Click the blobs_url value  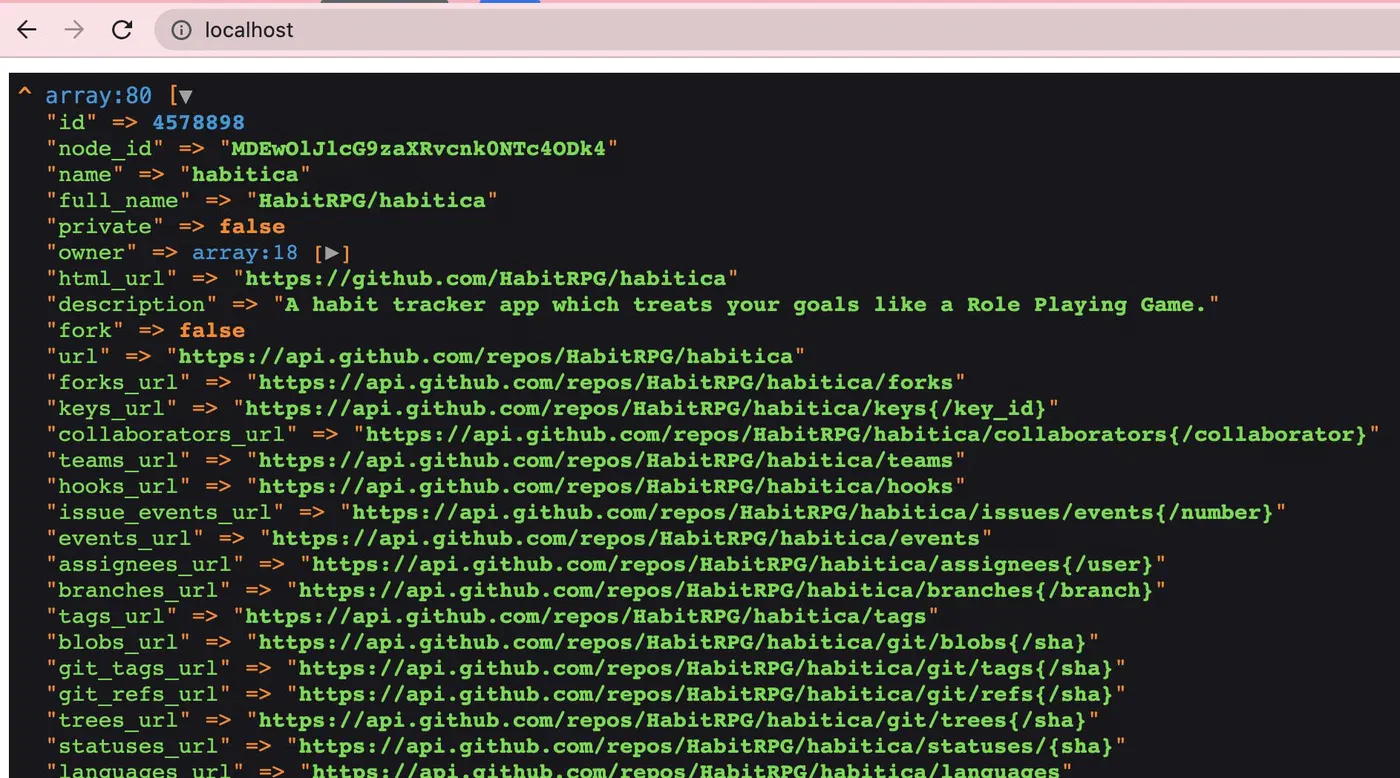672,643
